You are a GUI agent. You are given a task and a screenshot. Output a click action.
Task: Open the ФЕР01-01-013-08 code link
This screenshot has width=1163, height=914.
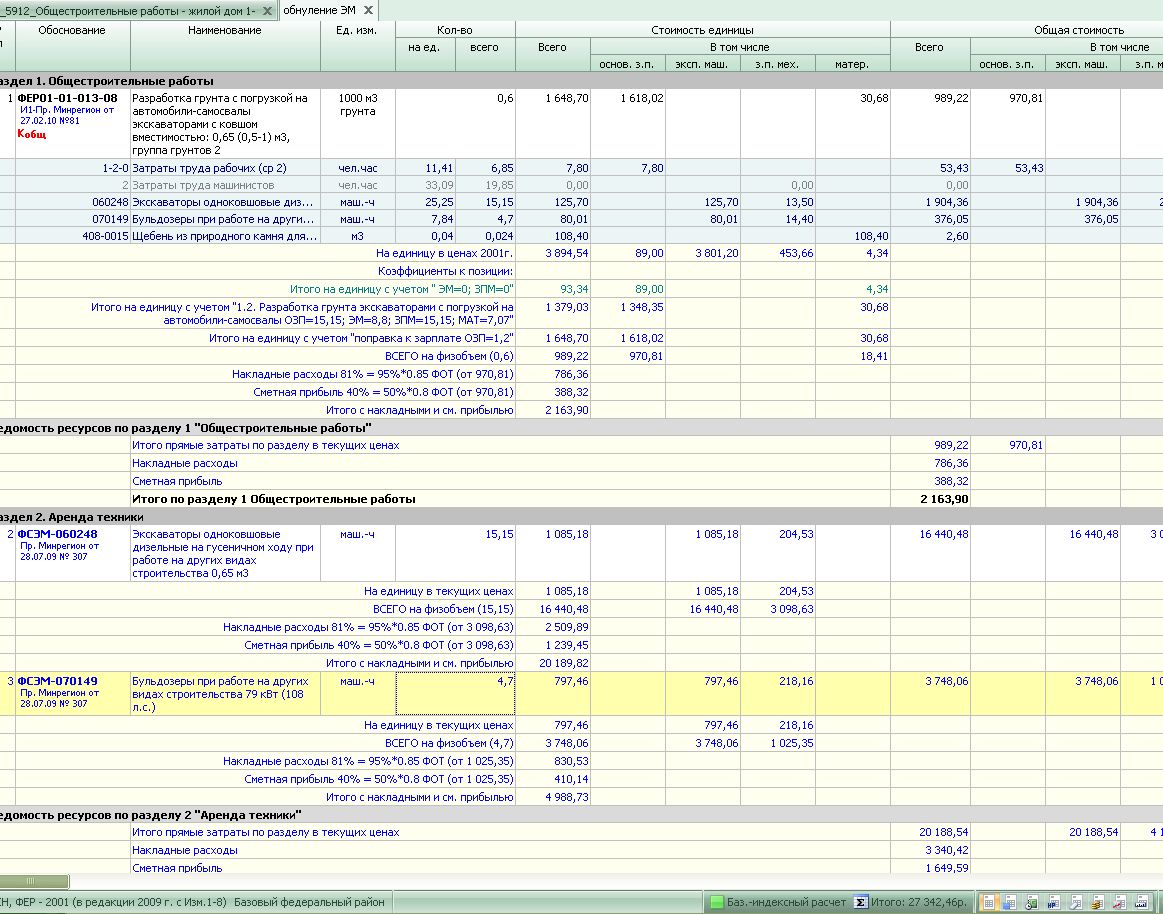click(x=67, y=98)
